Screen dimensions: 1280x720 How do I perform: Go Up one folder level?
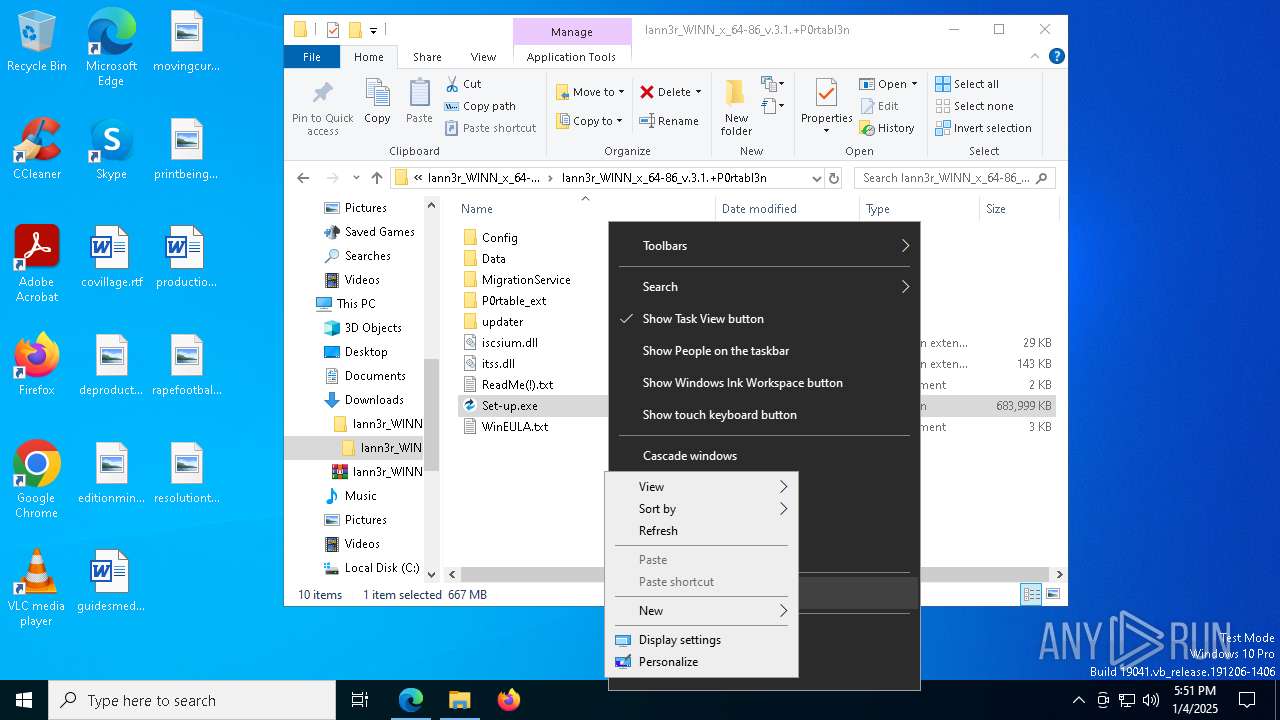tap(376, 178)
